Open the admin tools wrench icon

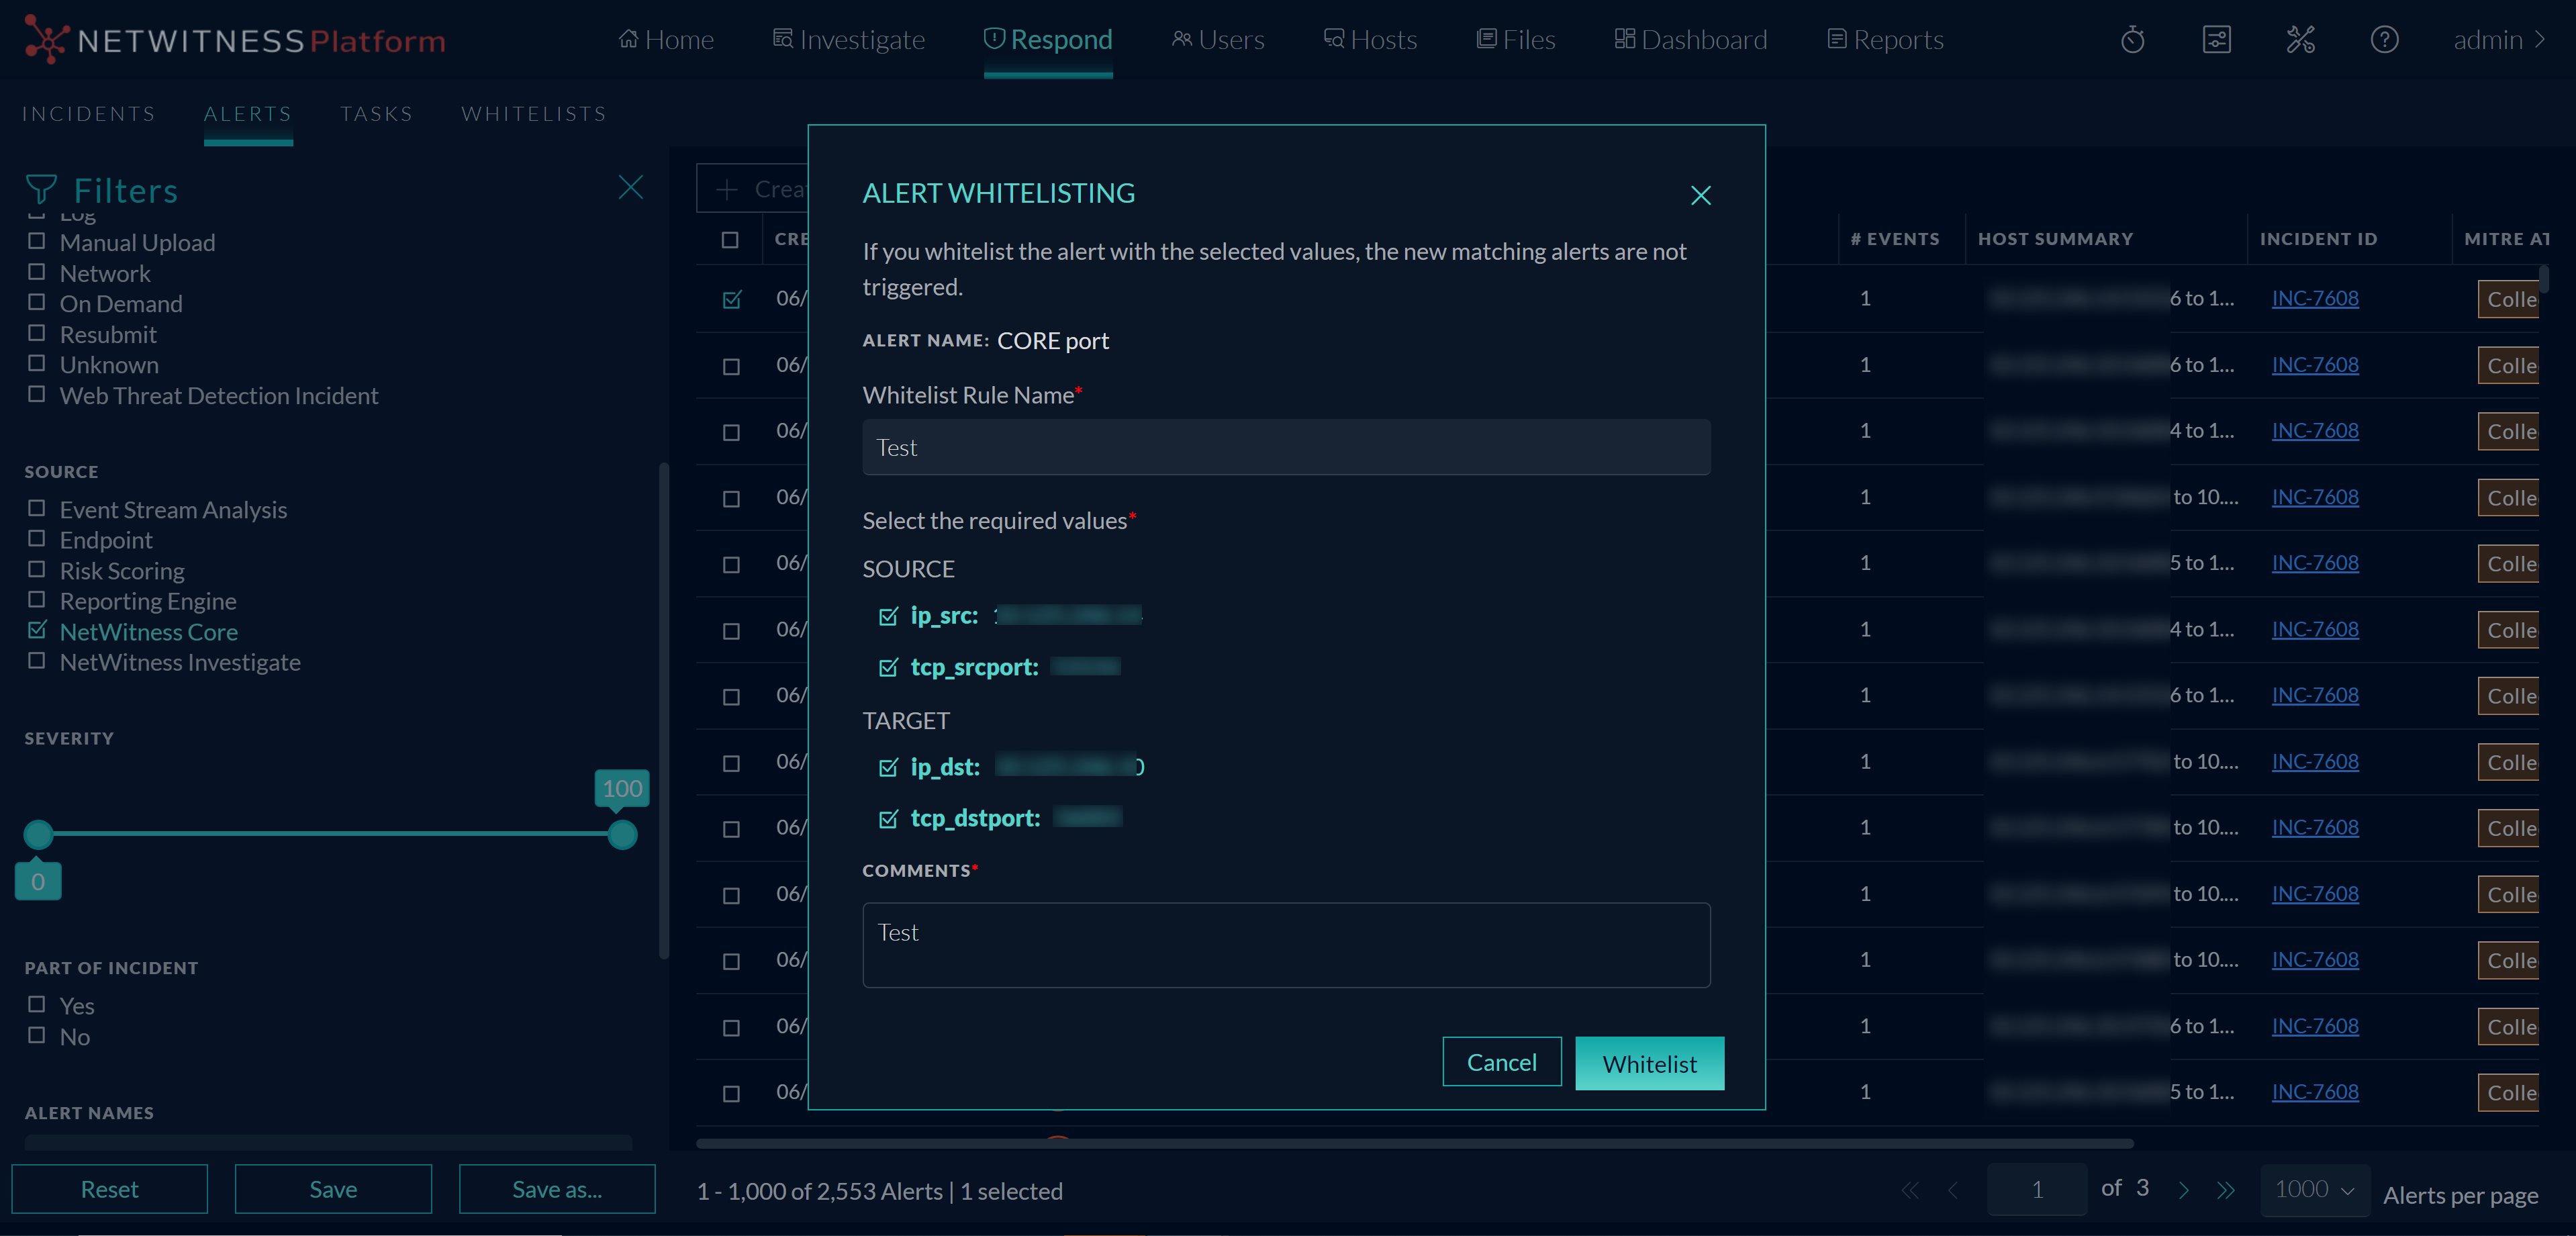pos(2300,40)
